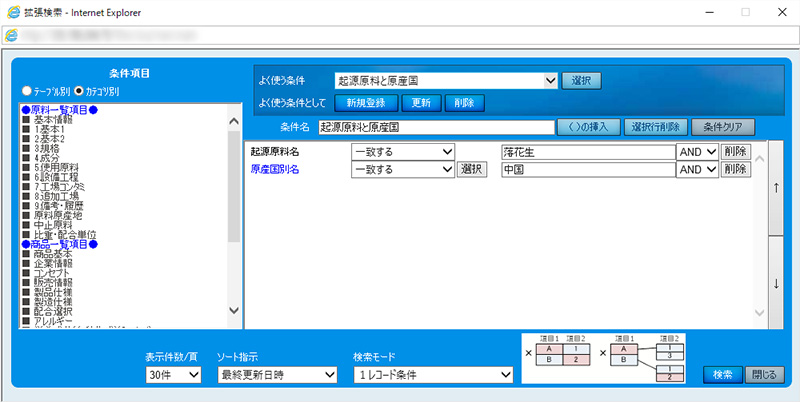Select the one-to-many record join diagram
The height and width of the screenshot is (402, 800).
[650, 358]
